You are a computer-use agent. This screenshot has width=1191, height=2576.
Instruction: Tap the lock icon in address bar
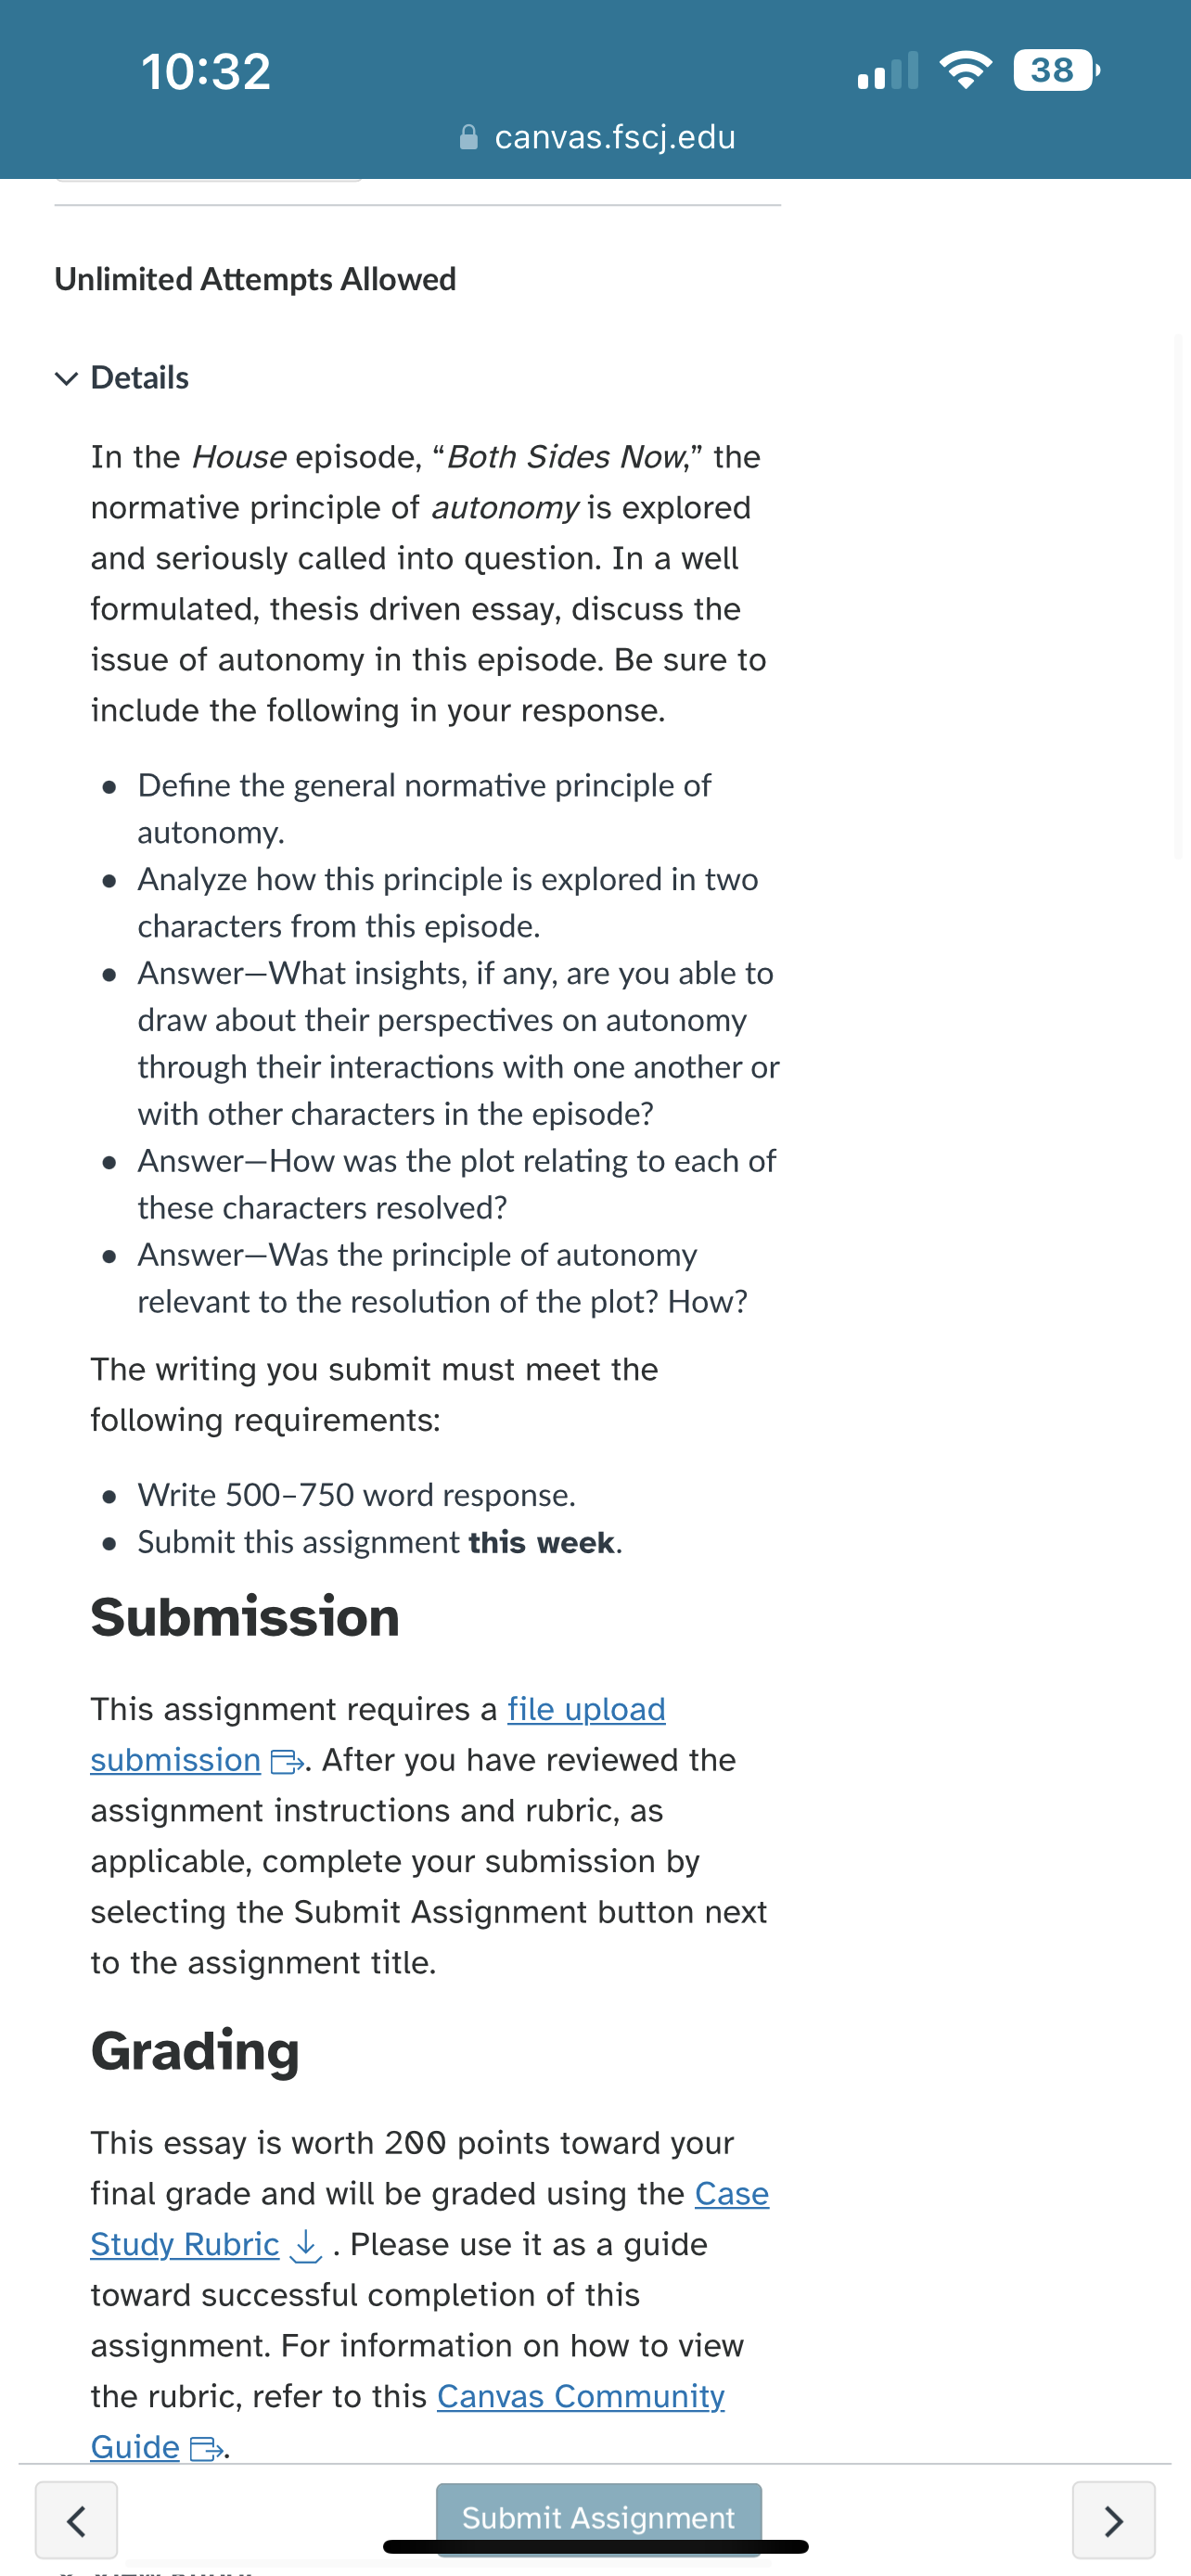[468, 137]
